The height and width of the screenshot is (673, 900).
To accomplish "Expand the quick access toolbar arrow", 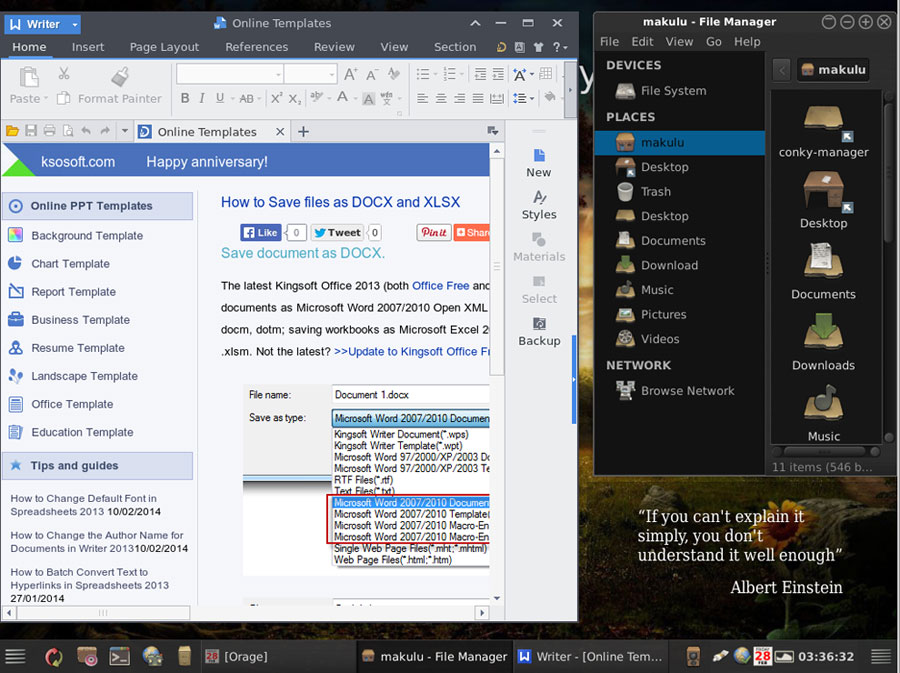I will tap(125, 131).
